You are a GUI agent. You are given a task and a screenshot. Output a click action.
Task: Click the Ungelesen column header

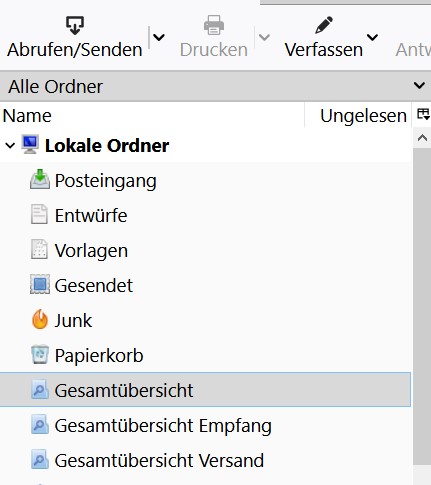pos(358,116)
